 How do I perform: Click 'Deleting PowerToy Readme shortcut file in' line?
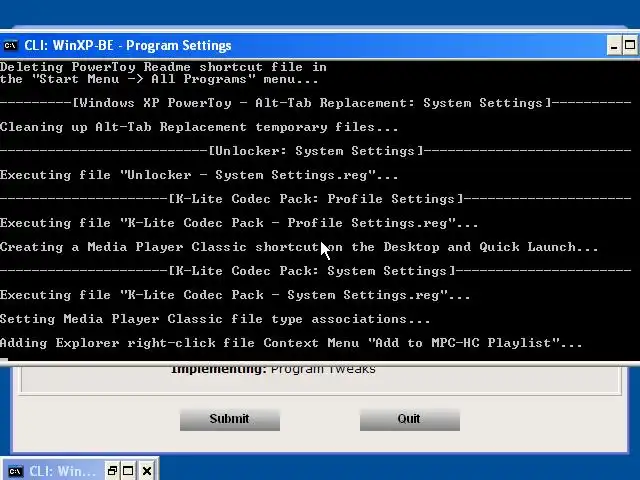pyautogui.click(x=163, y=67)
